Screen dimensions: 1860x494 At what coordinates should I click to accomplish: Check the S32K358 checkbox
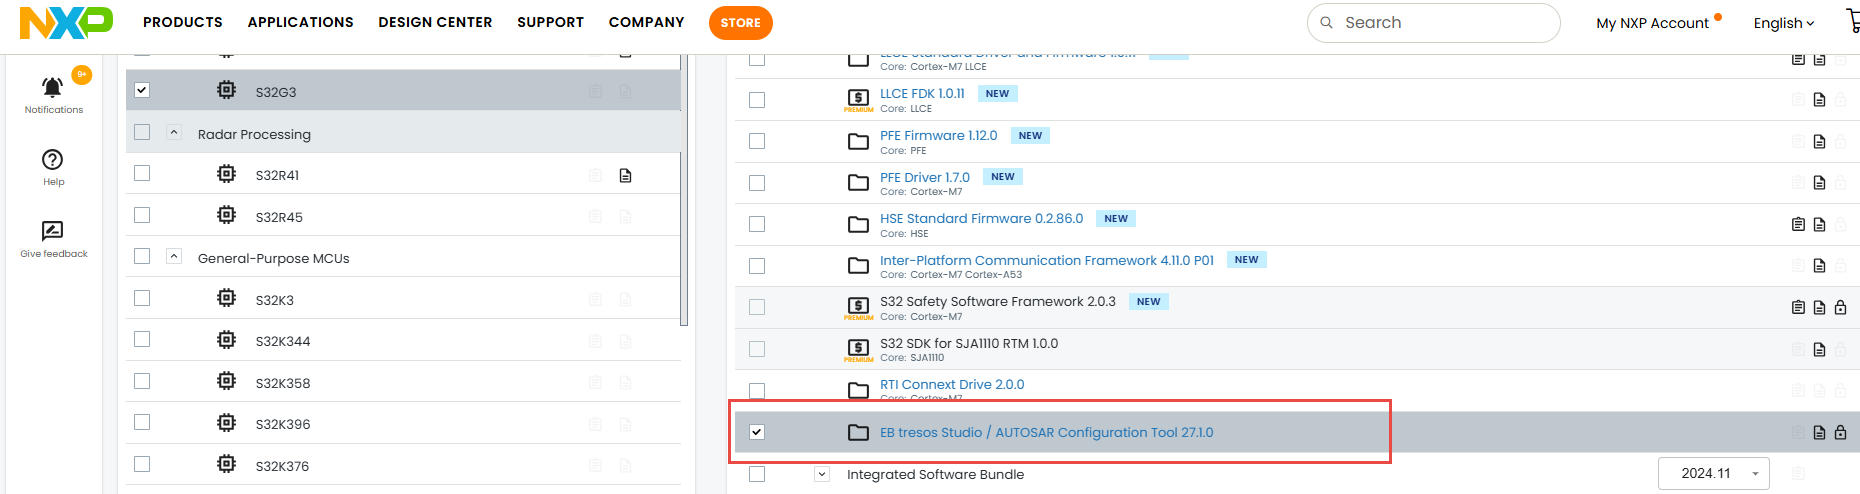click(142, 381)
